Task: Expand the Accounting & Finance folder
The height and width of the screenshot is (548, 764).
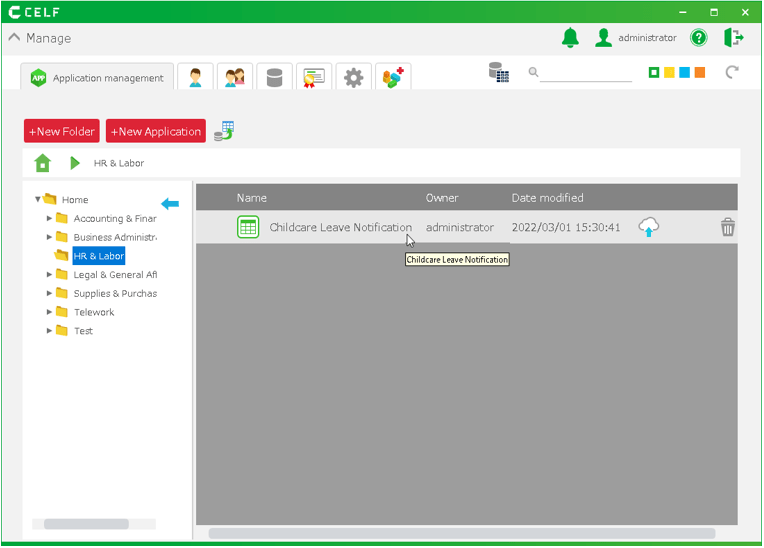Action: (x=49, y=219)
